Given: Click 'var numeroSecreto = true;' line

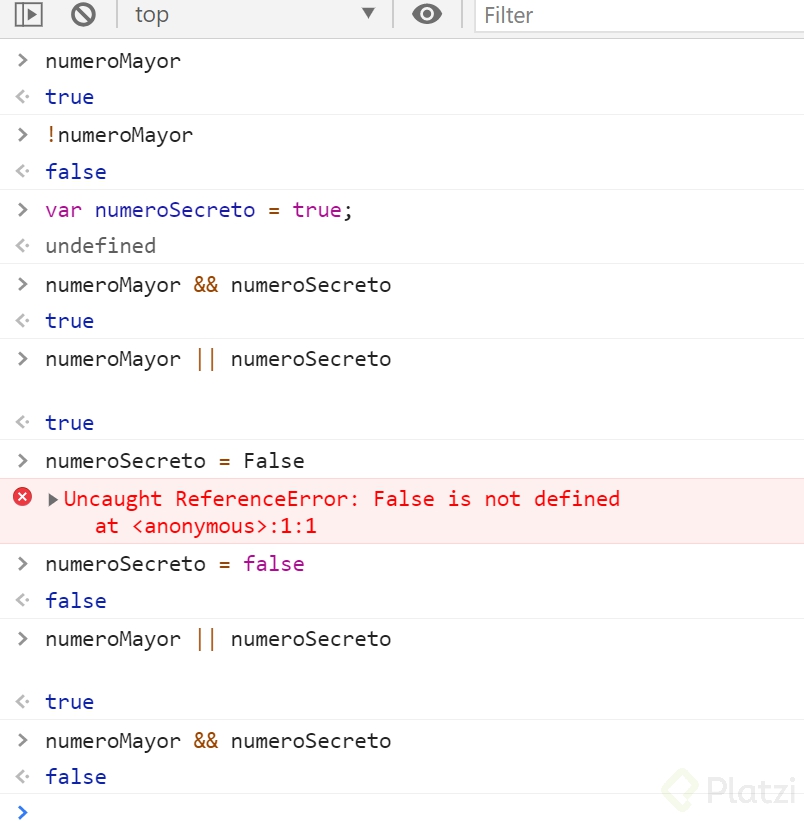Looking at the screenshot, I should pos(199,210).
